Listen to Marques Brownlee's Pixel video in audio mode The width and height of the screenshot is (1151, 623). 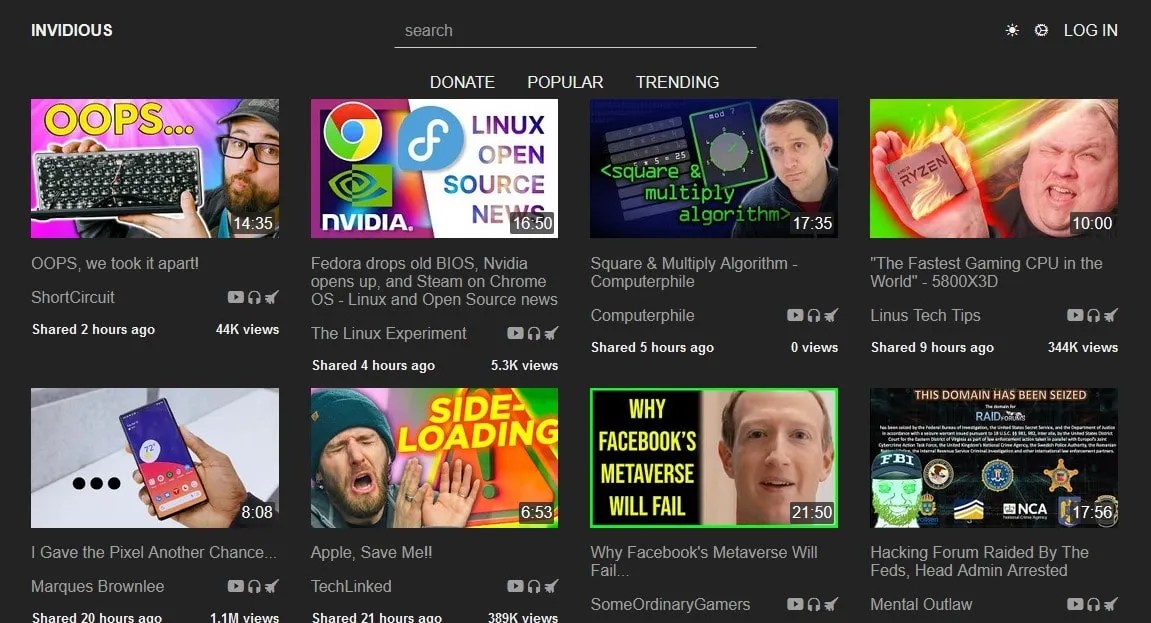click(255, 586)
